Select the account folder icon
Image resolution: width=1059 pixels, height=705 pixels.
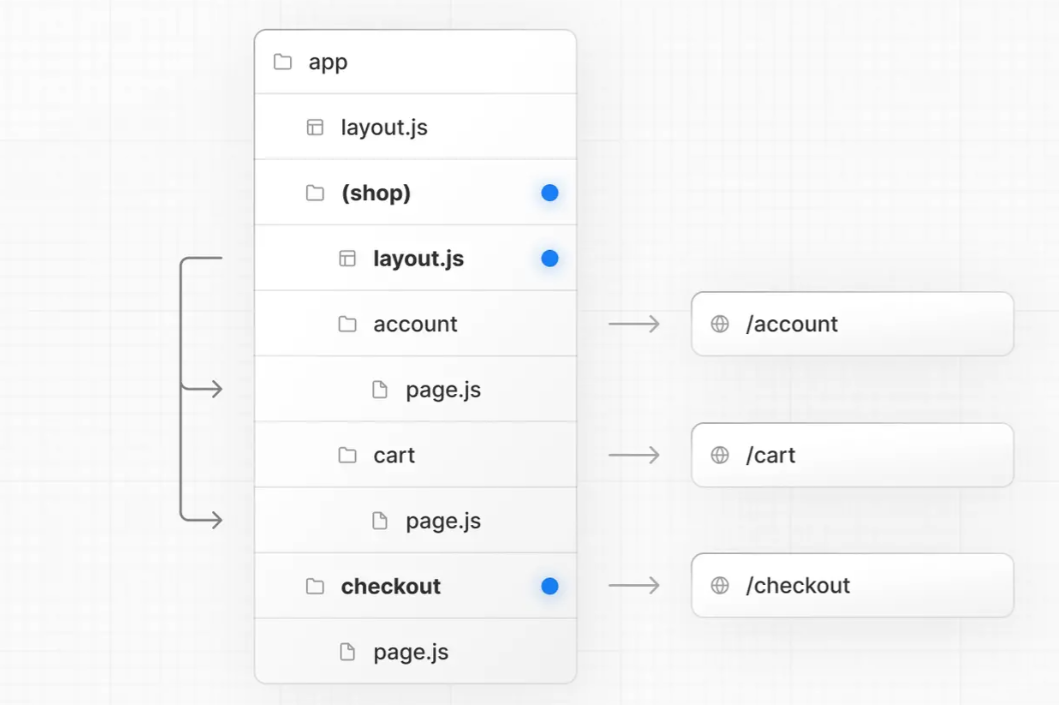(x=346, y=323)
